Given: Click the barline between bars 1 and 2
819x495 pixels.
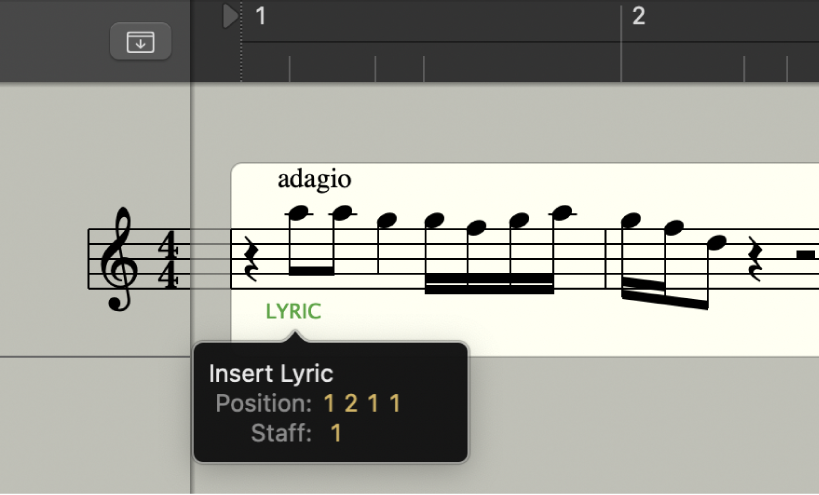Looking at the screenshot, I should coord(607,259).
